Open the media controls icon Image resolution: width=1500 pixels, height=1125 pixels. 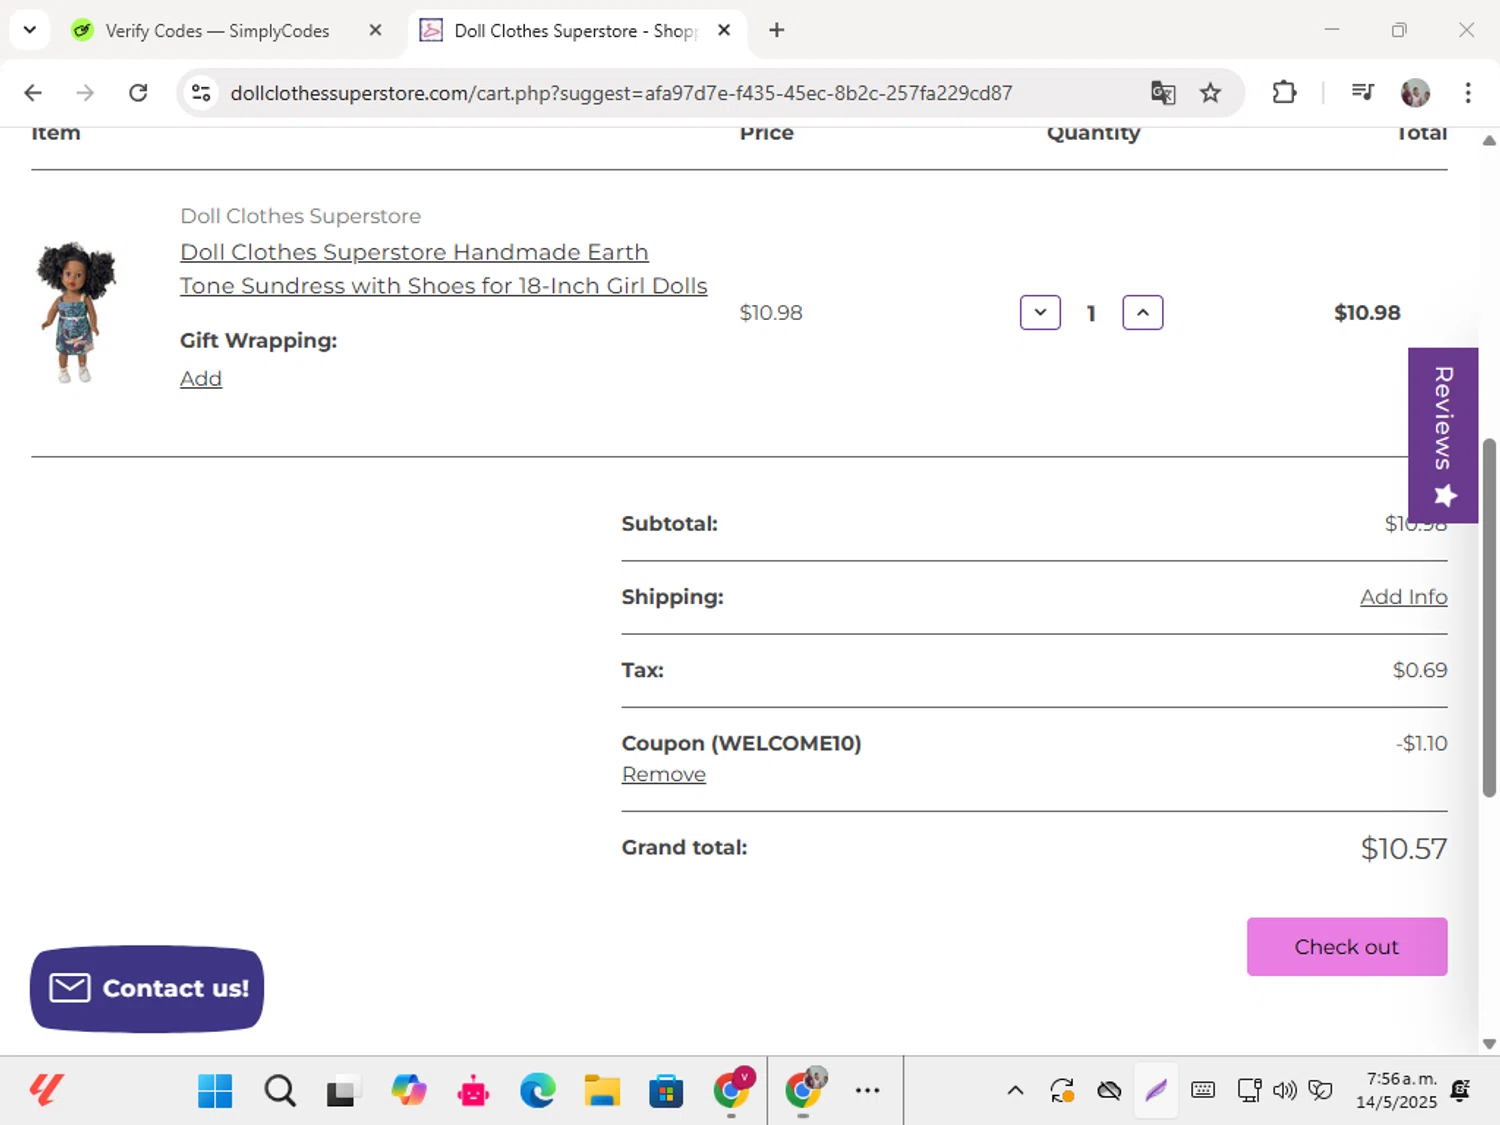pos(1362,93)
